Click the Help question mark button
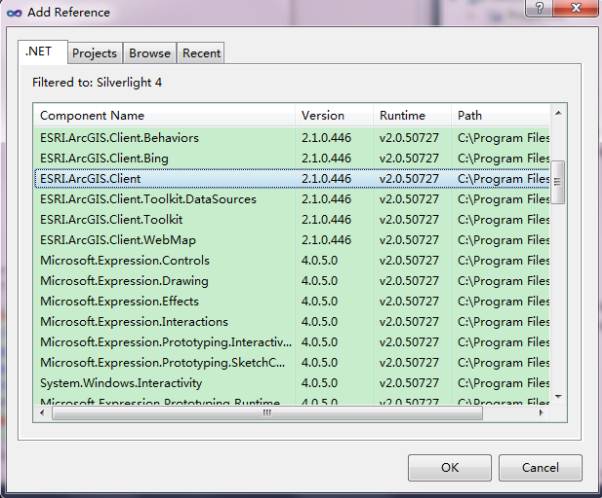Screen dimensions: 602x498 point(539,8)
